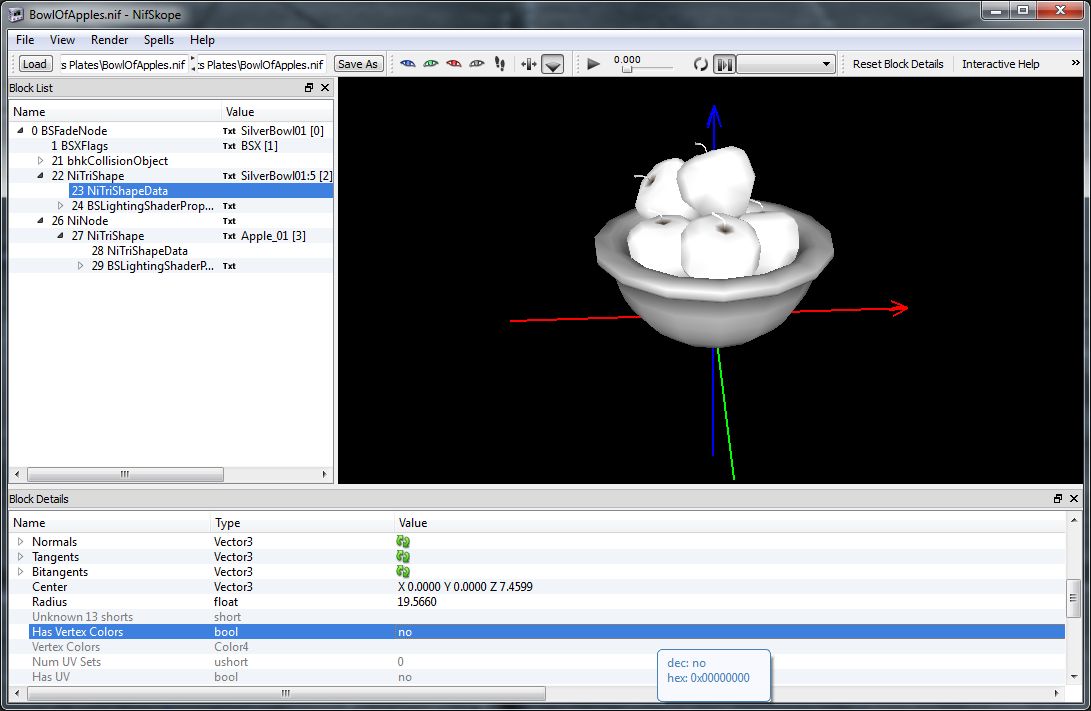Click the load file path field
Image resolution: width=1091 pixels, height=711 pixels.
click(123, 65)
